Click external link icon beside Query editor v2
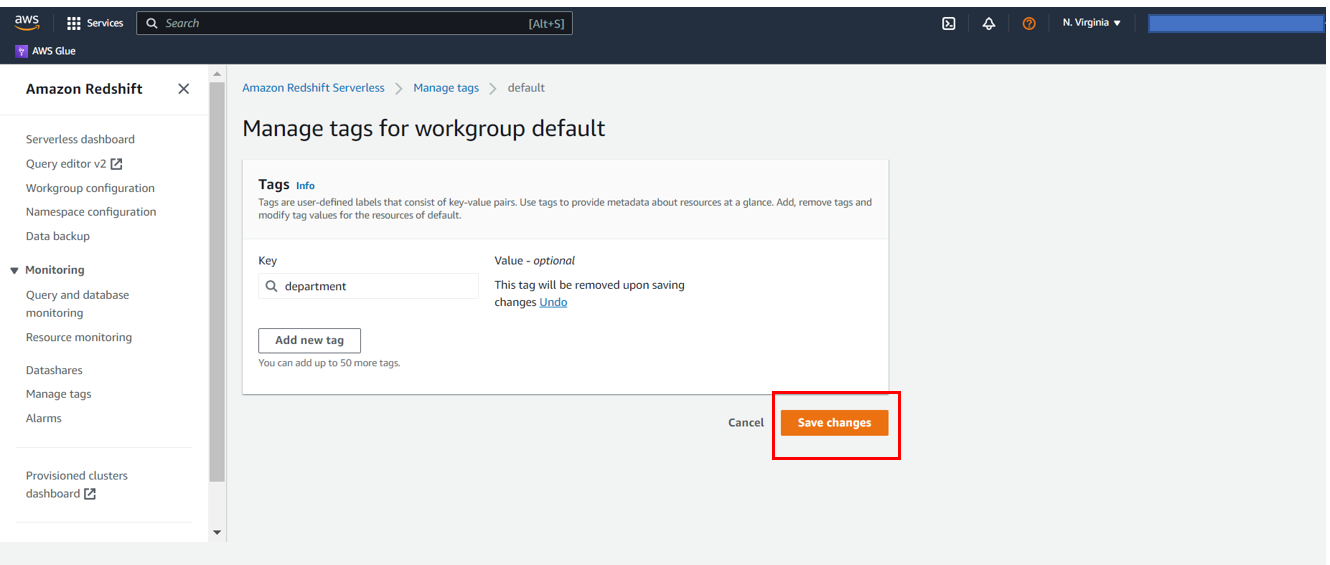Viewport: 1330px width, 565px height. 116,164
